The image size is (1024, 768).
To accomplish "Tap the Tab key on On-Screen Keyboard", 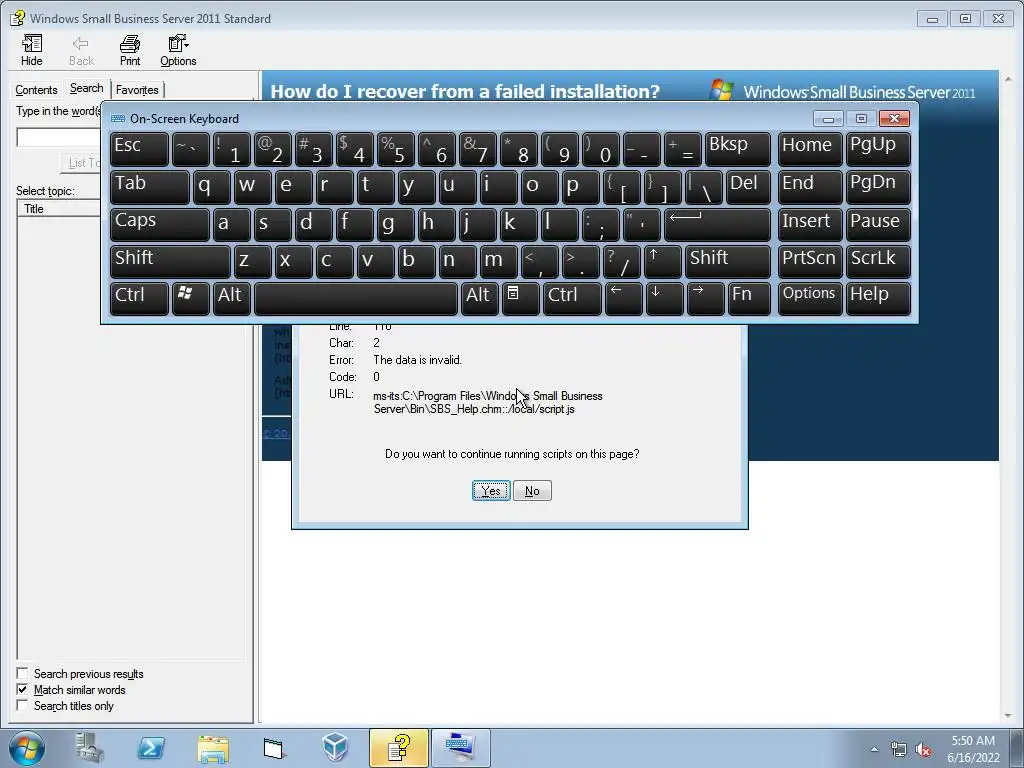I will tap(150, 187).
